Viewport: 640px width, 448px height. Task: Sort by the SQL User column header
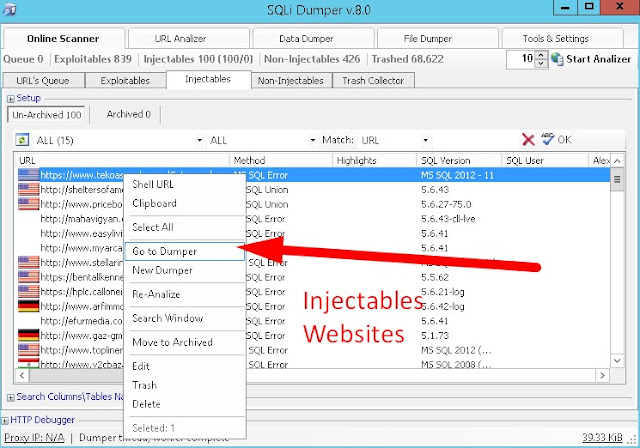coord(545,161)
